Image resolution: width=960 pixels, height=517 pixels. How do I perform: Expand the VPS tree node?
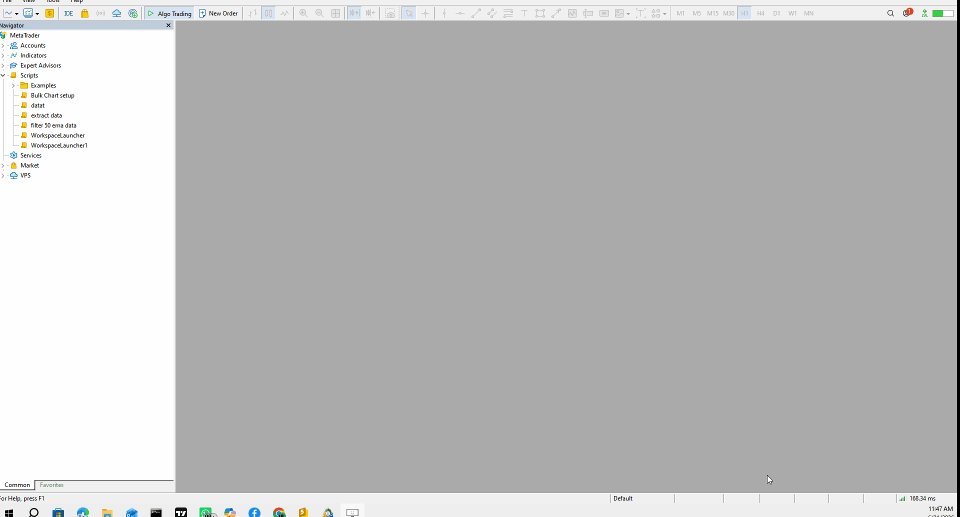[3, 175]
